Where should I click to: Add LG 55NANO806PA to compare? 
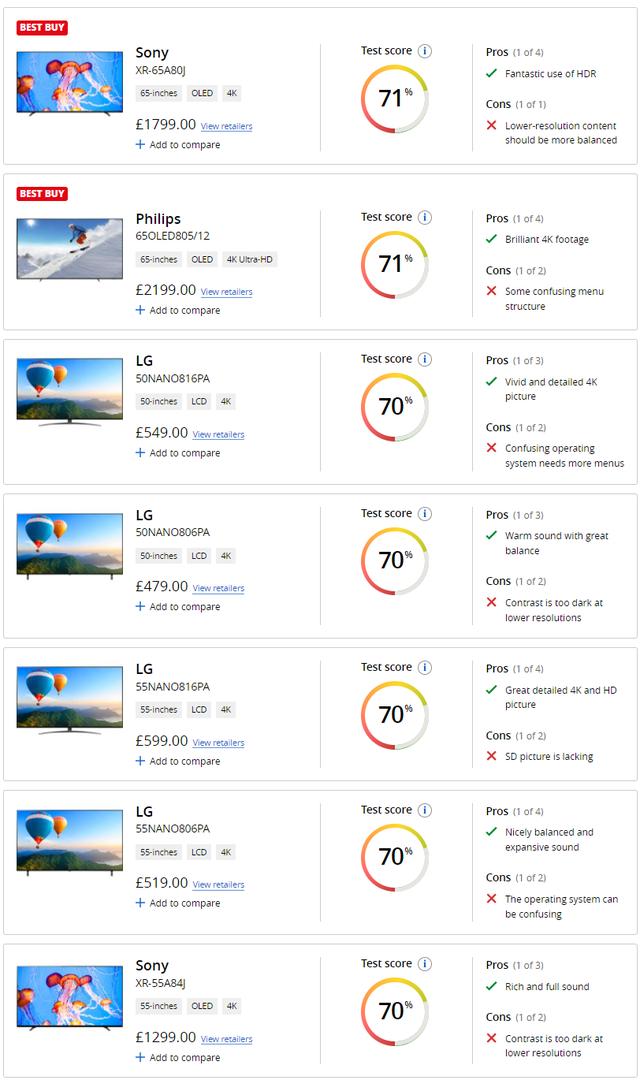click(178, 903)
